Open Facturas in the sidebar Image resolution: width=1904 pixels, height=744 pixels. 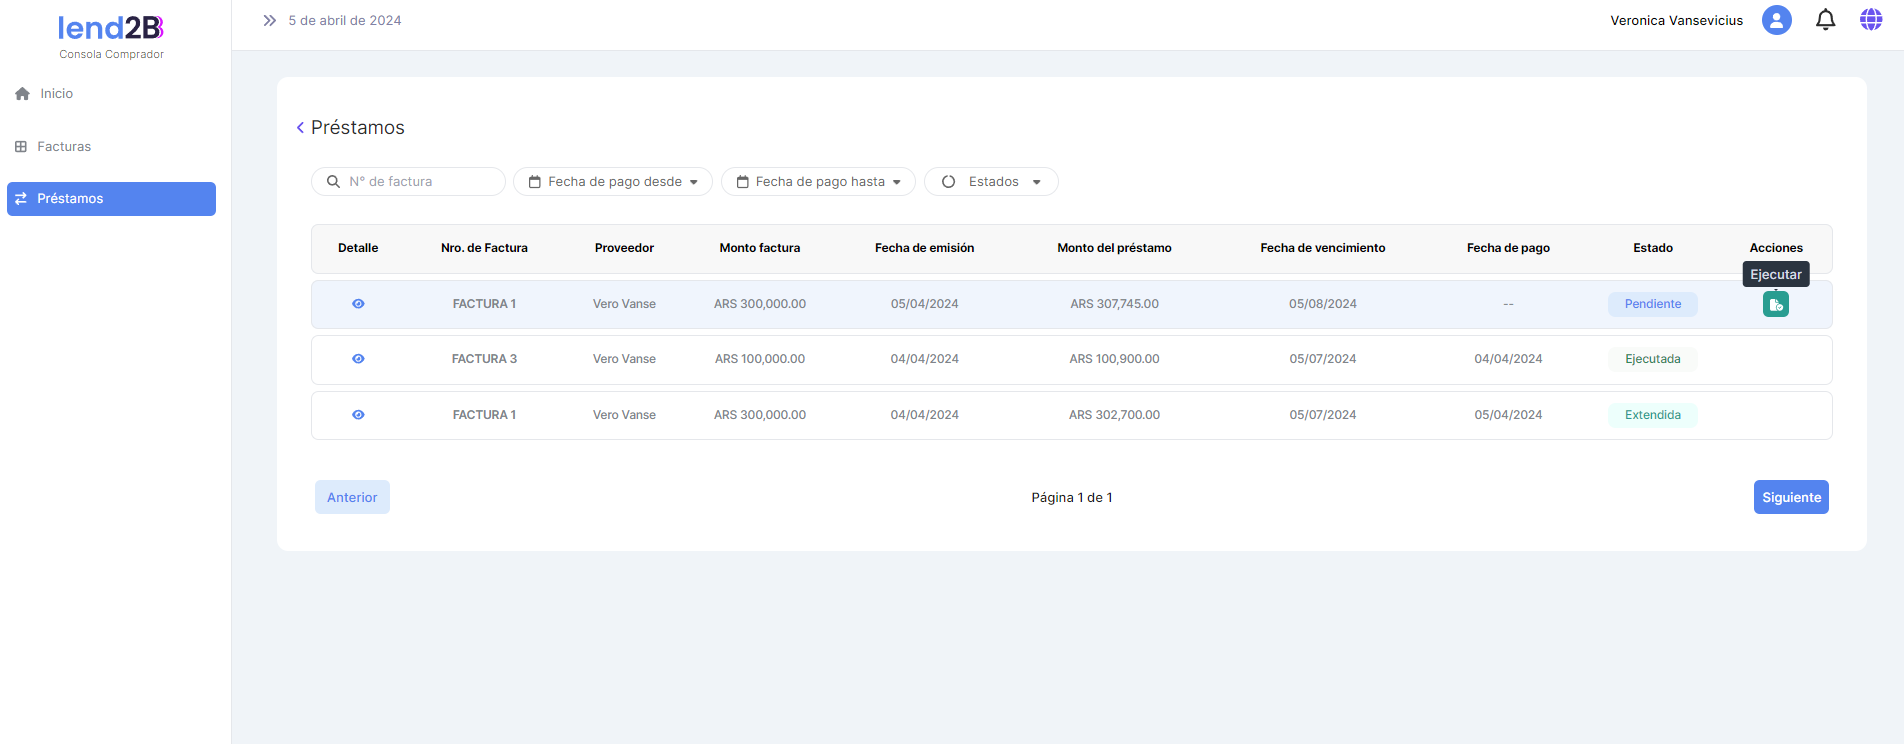pos(63,147)
